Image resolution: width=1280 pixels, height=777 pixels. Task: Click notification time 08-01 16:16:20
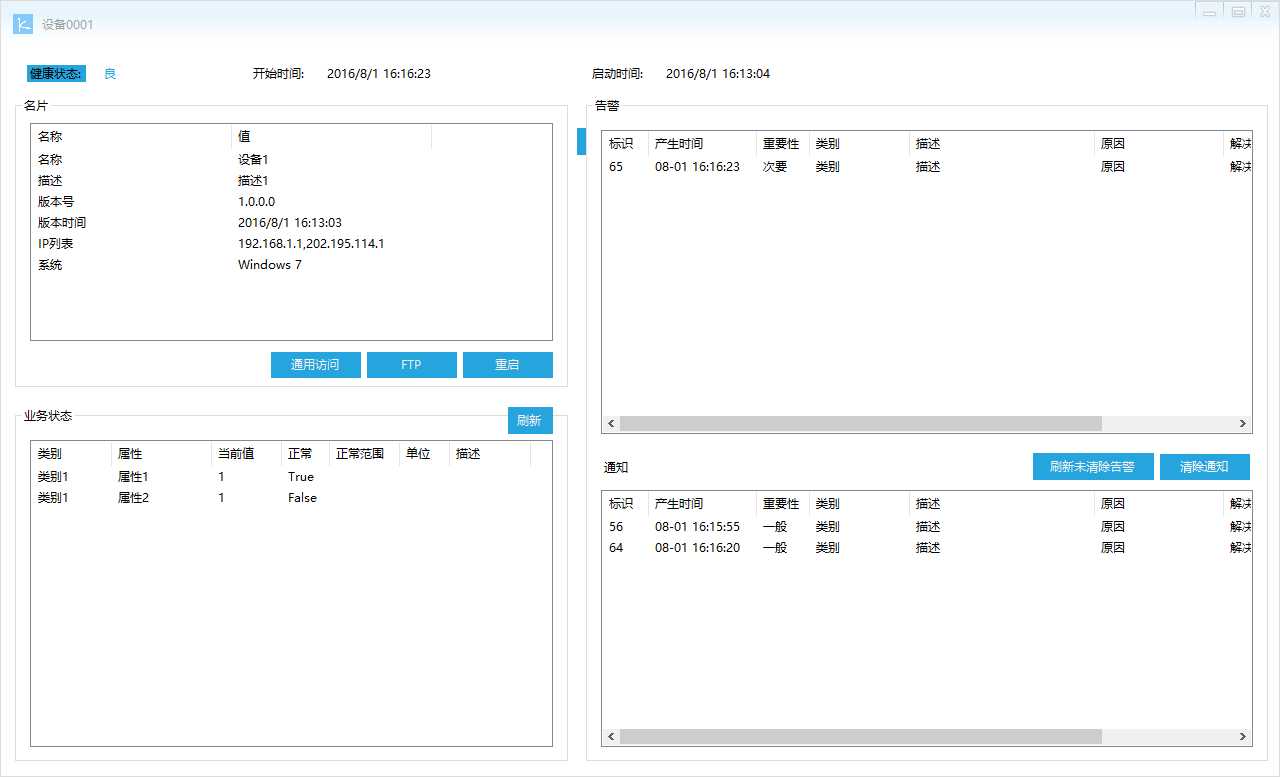(697, 548)
